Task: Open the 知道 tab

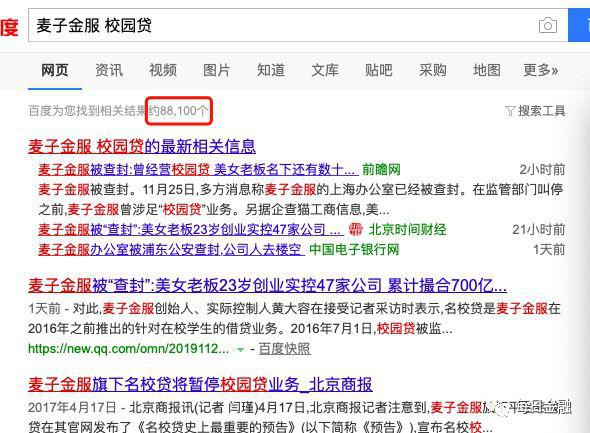Action: (271, 70)
